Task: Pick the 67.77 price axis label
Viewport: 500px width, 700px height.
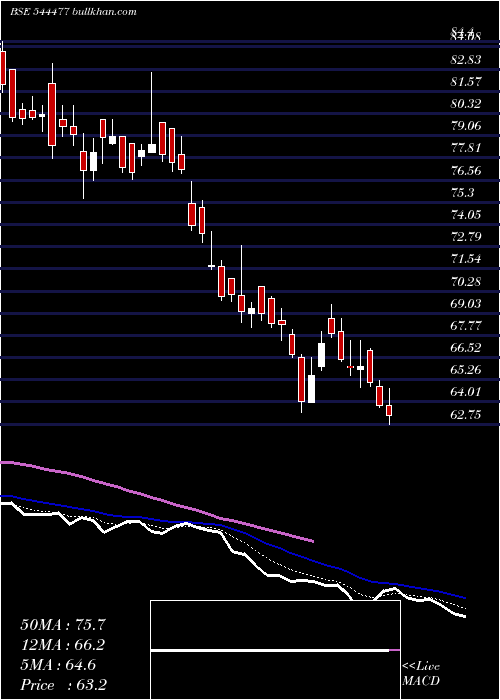Action: pyautogui.click(x=466, y=326)
